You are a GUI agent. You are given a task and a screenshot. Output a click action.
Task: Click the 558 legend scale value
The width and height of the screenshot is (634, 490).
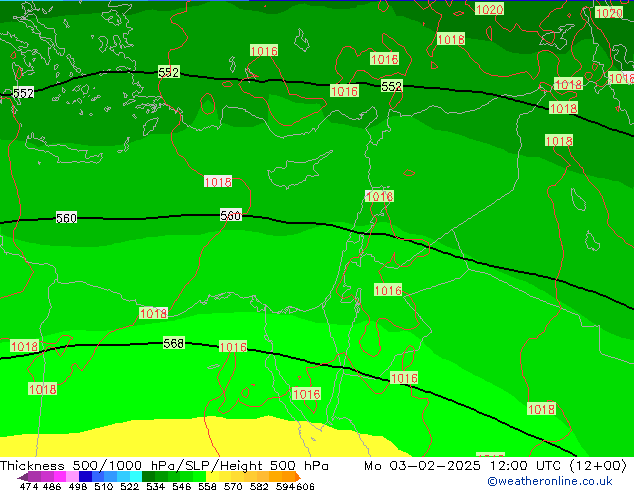coord(207,486)
